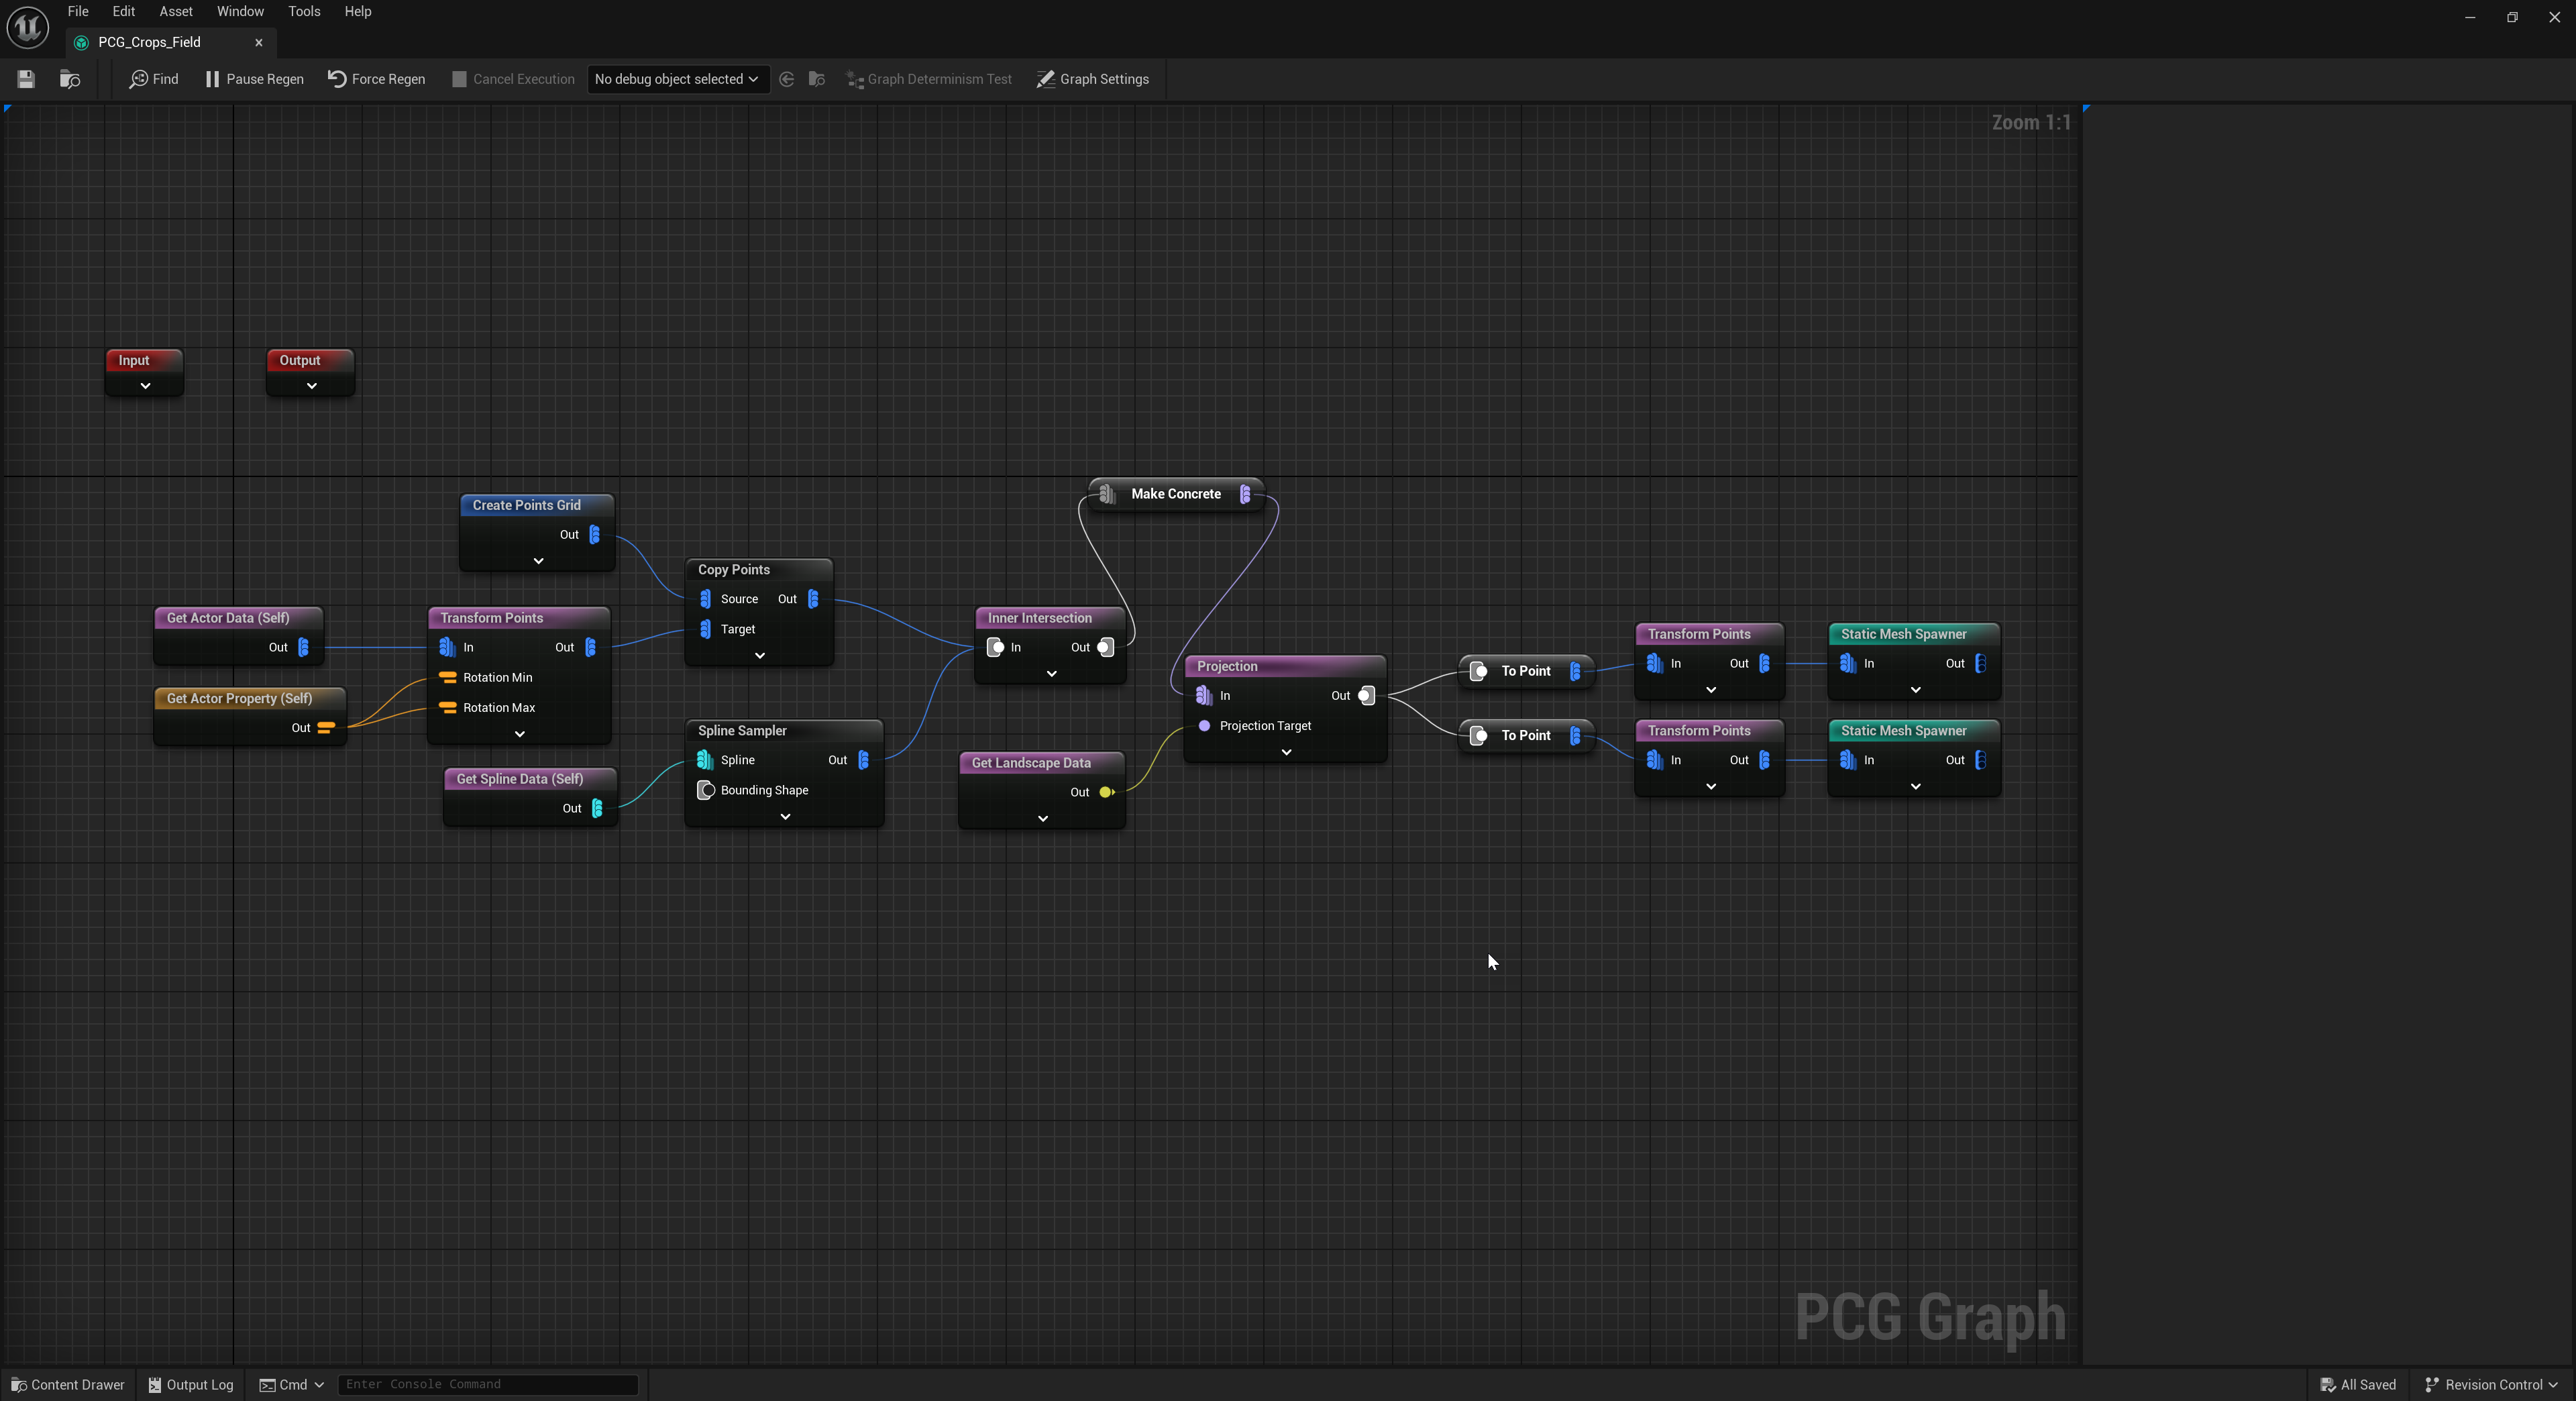This screenshot has height=1401, width=2576.
Task: Expand the Input node chevron
Action: tap(145, 386)
